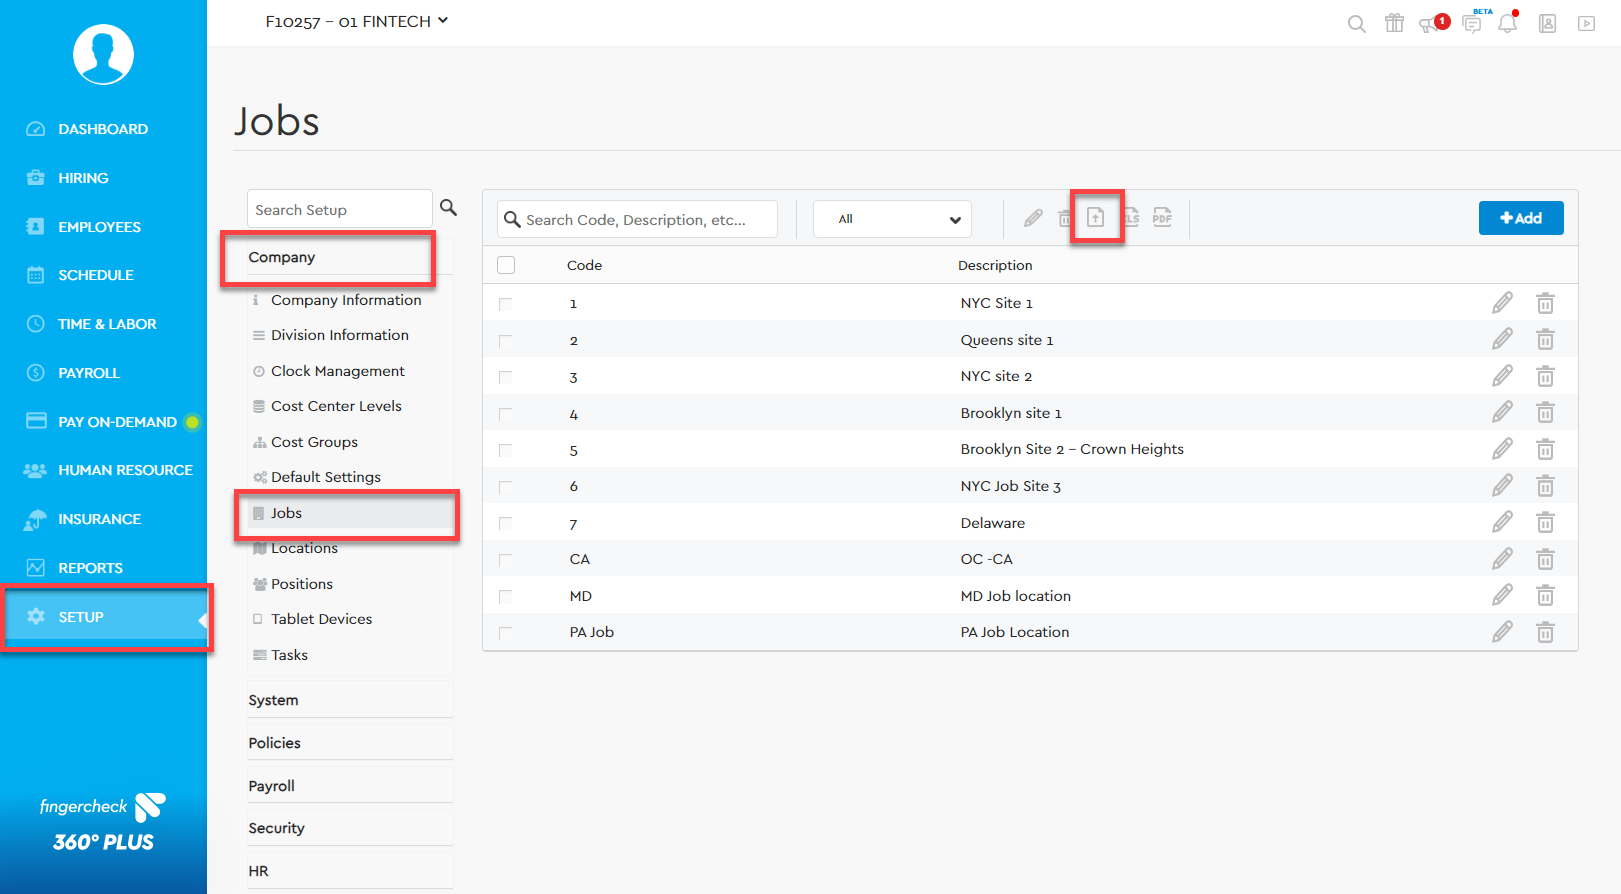Open the gift rewards icon

point(1394,23)
